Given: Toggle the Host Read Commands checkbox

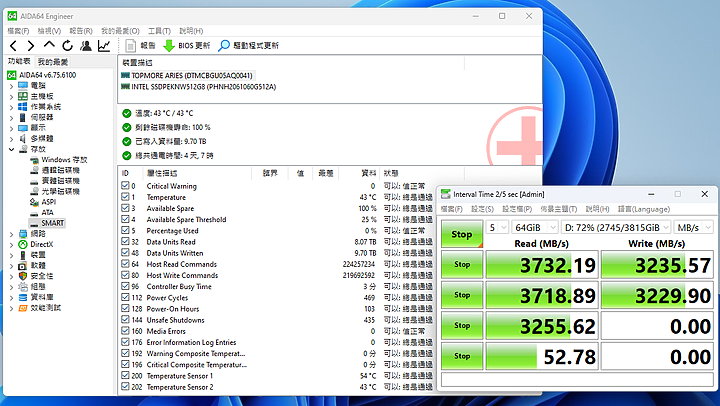Looking at the screenshot, I should (125, 264).
